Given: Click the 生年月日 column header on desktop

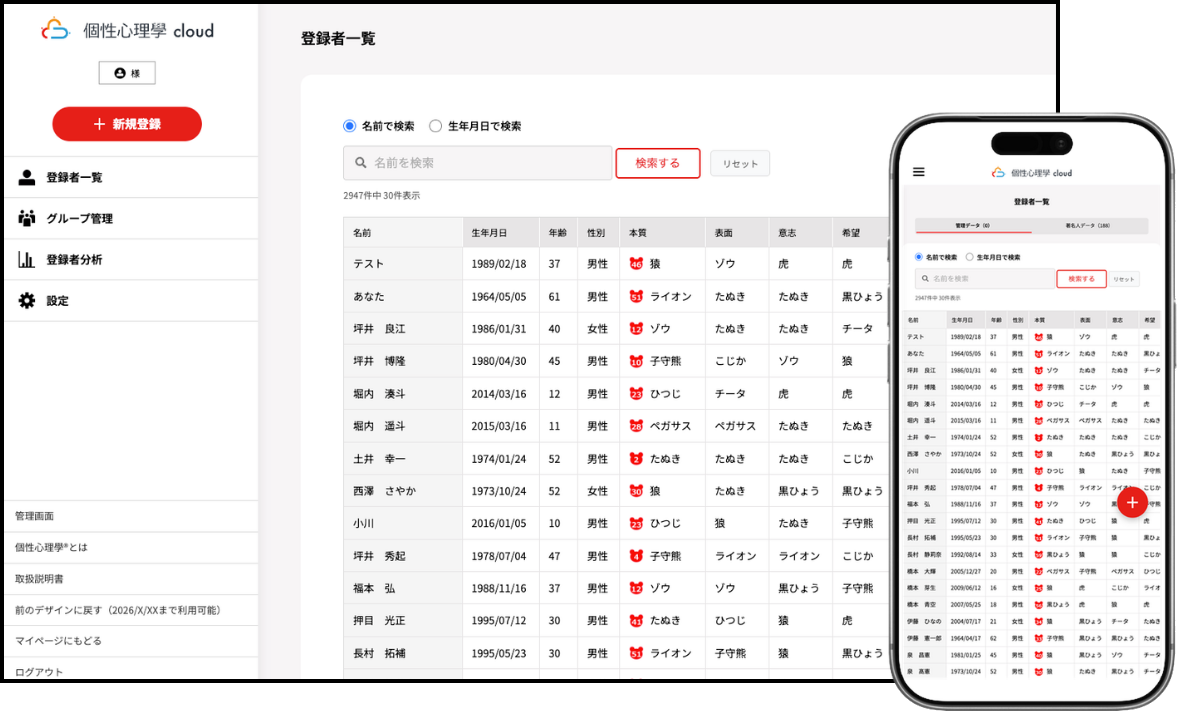Looking at the screenshot, I should coord(501,233).
